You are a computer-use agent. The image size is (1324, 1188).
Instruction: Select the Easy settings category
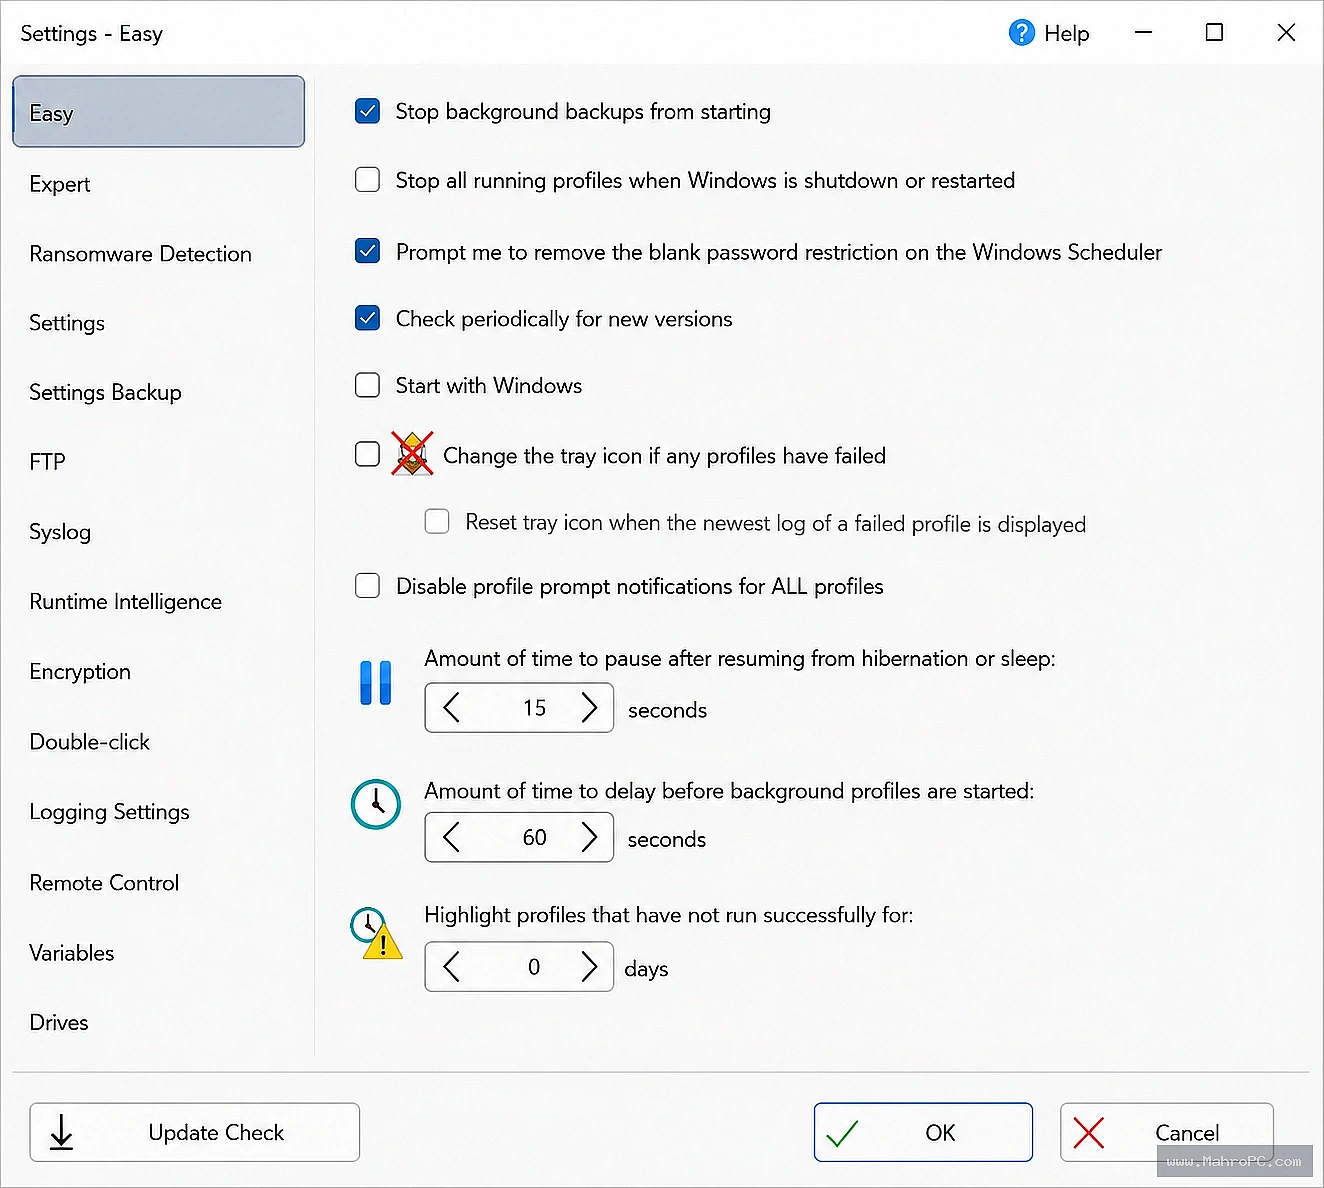(159, 112)
